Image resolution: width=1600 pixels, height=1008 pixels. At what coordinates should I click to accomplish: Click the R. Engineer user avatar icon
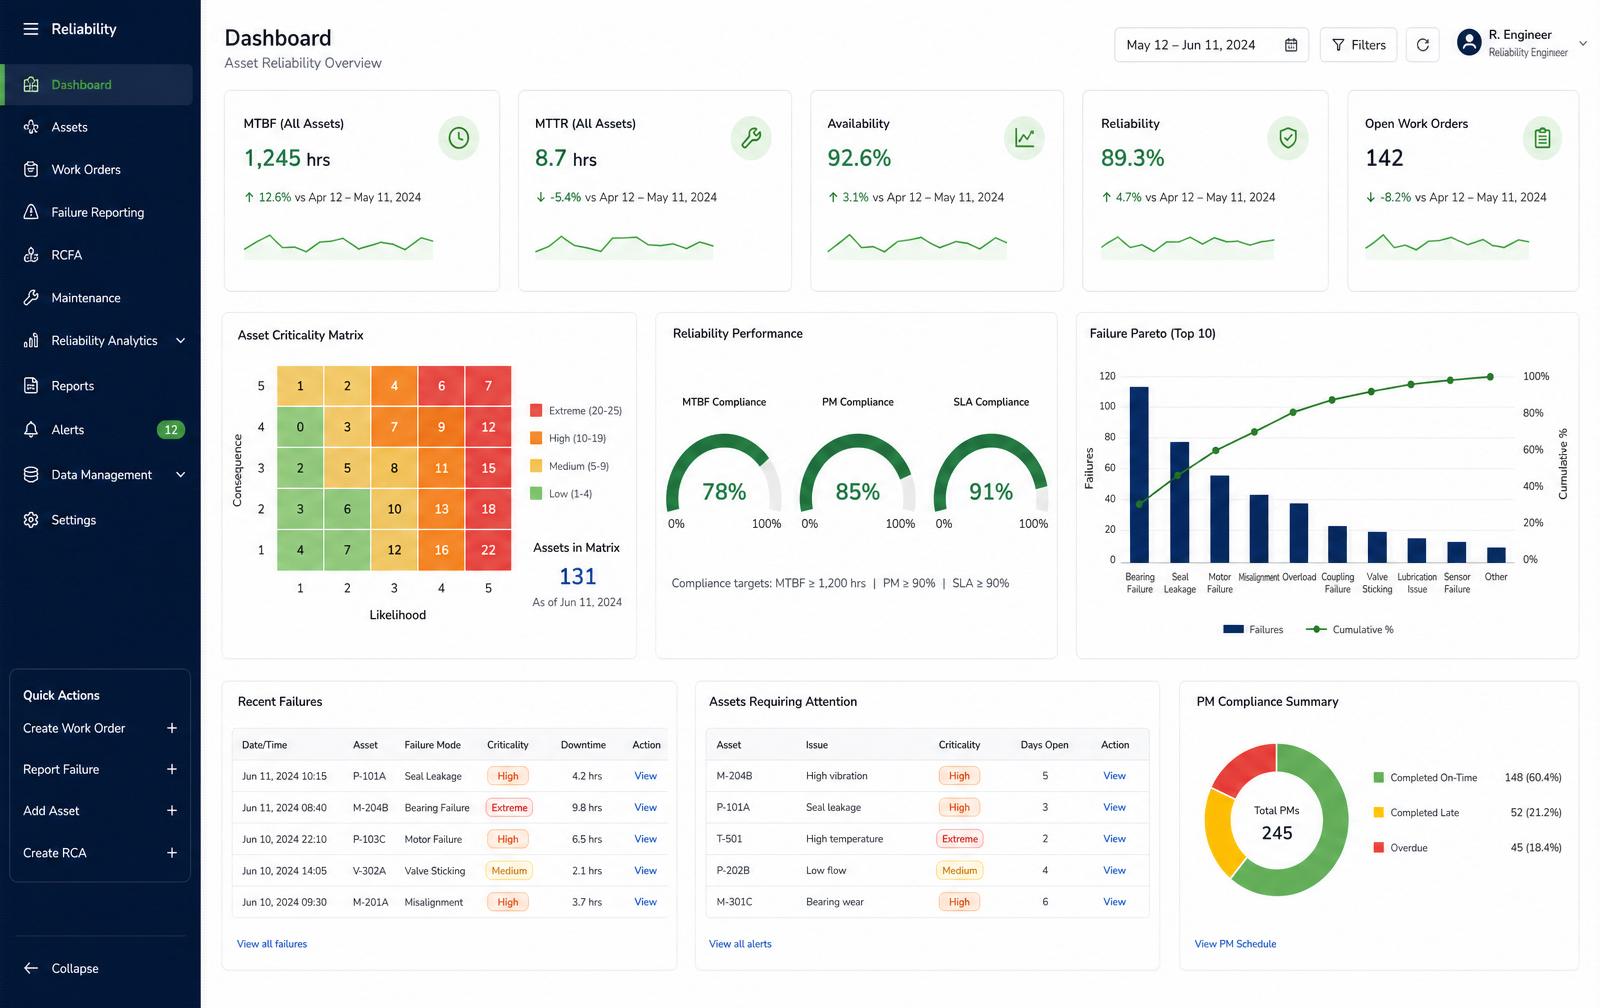1469,42
